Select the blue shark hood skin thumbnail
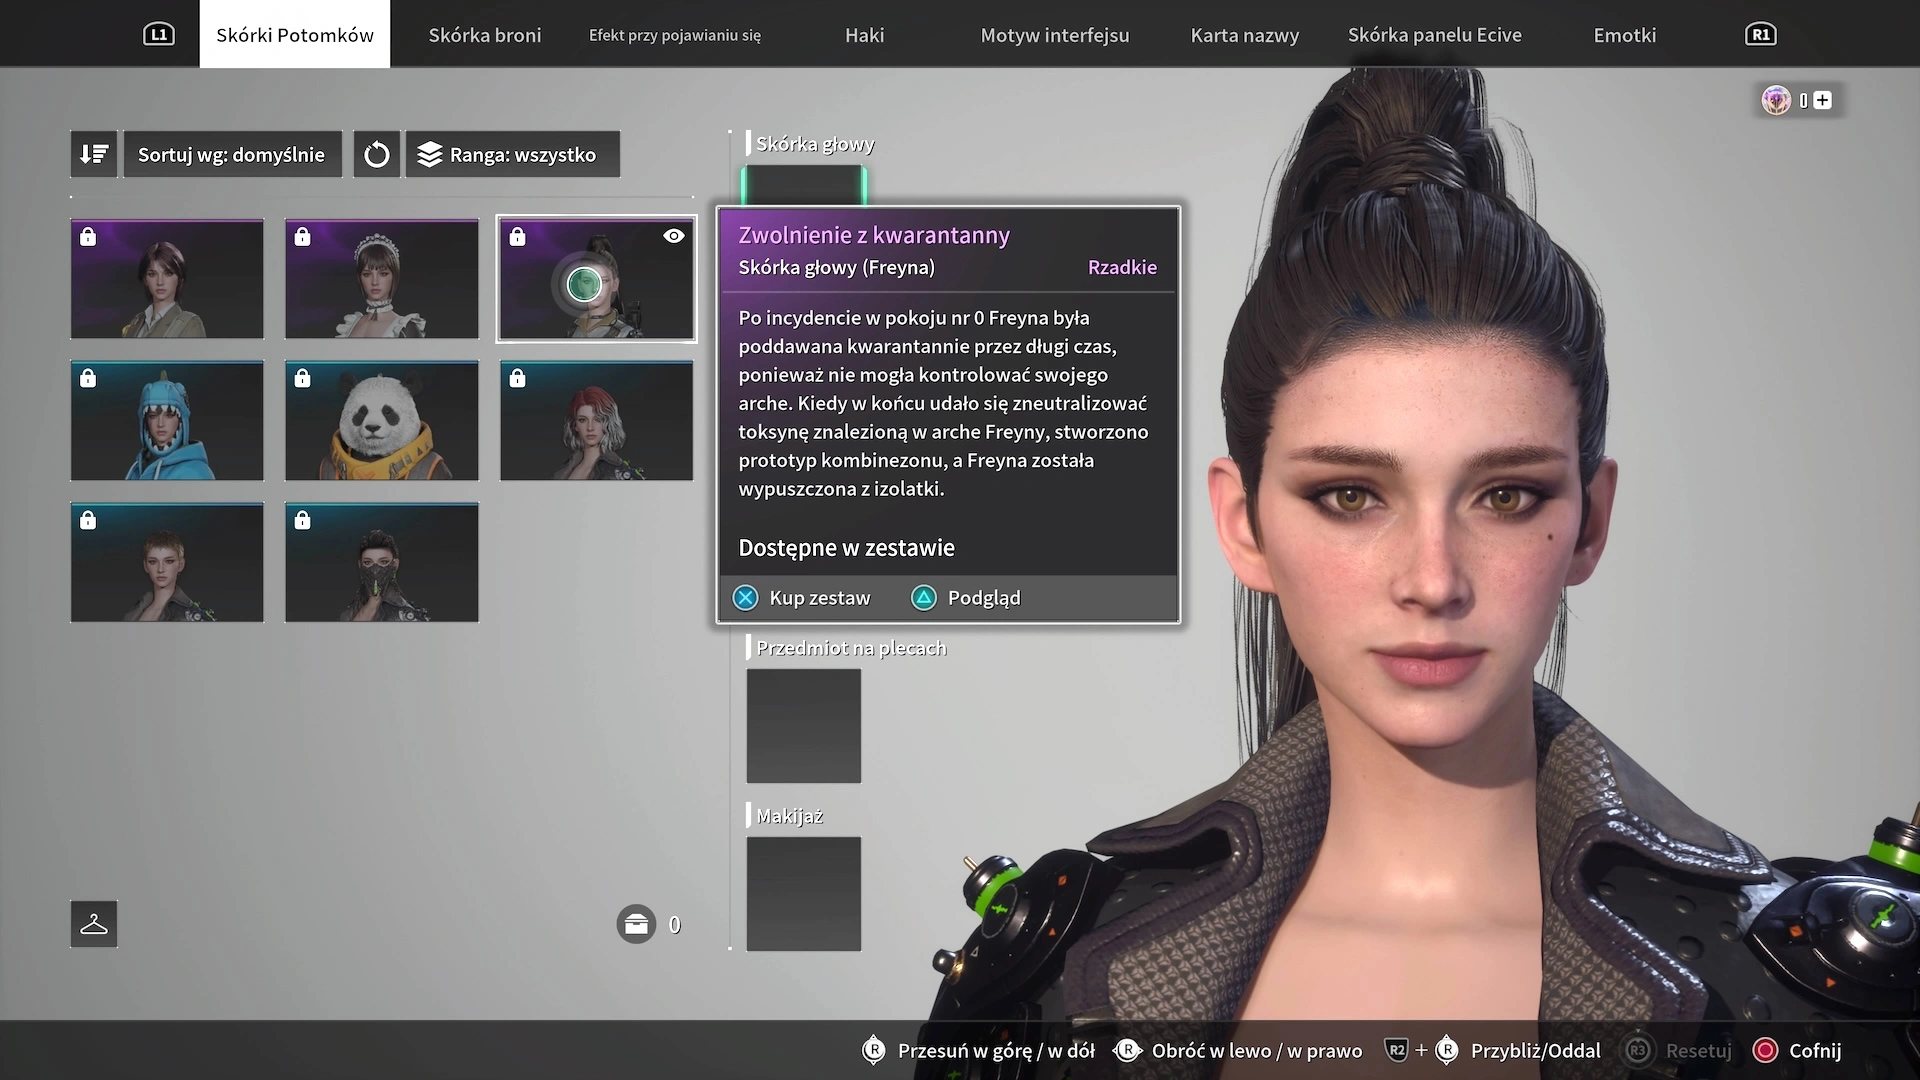 tap(167, 421)
